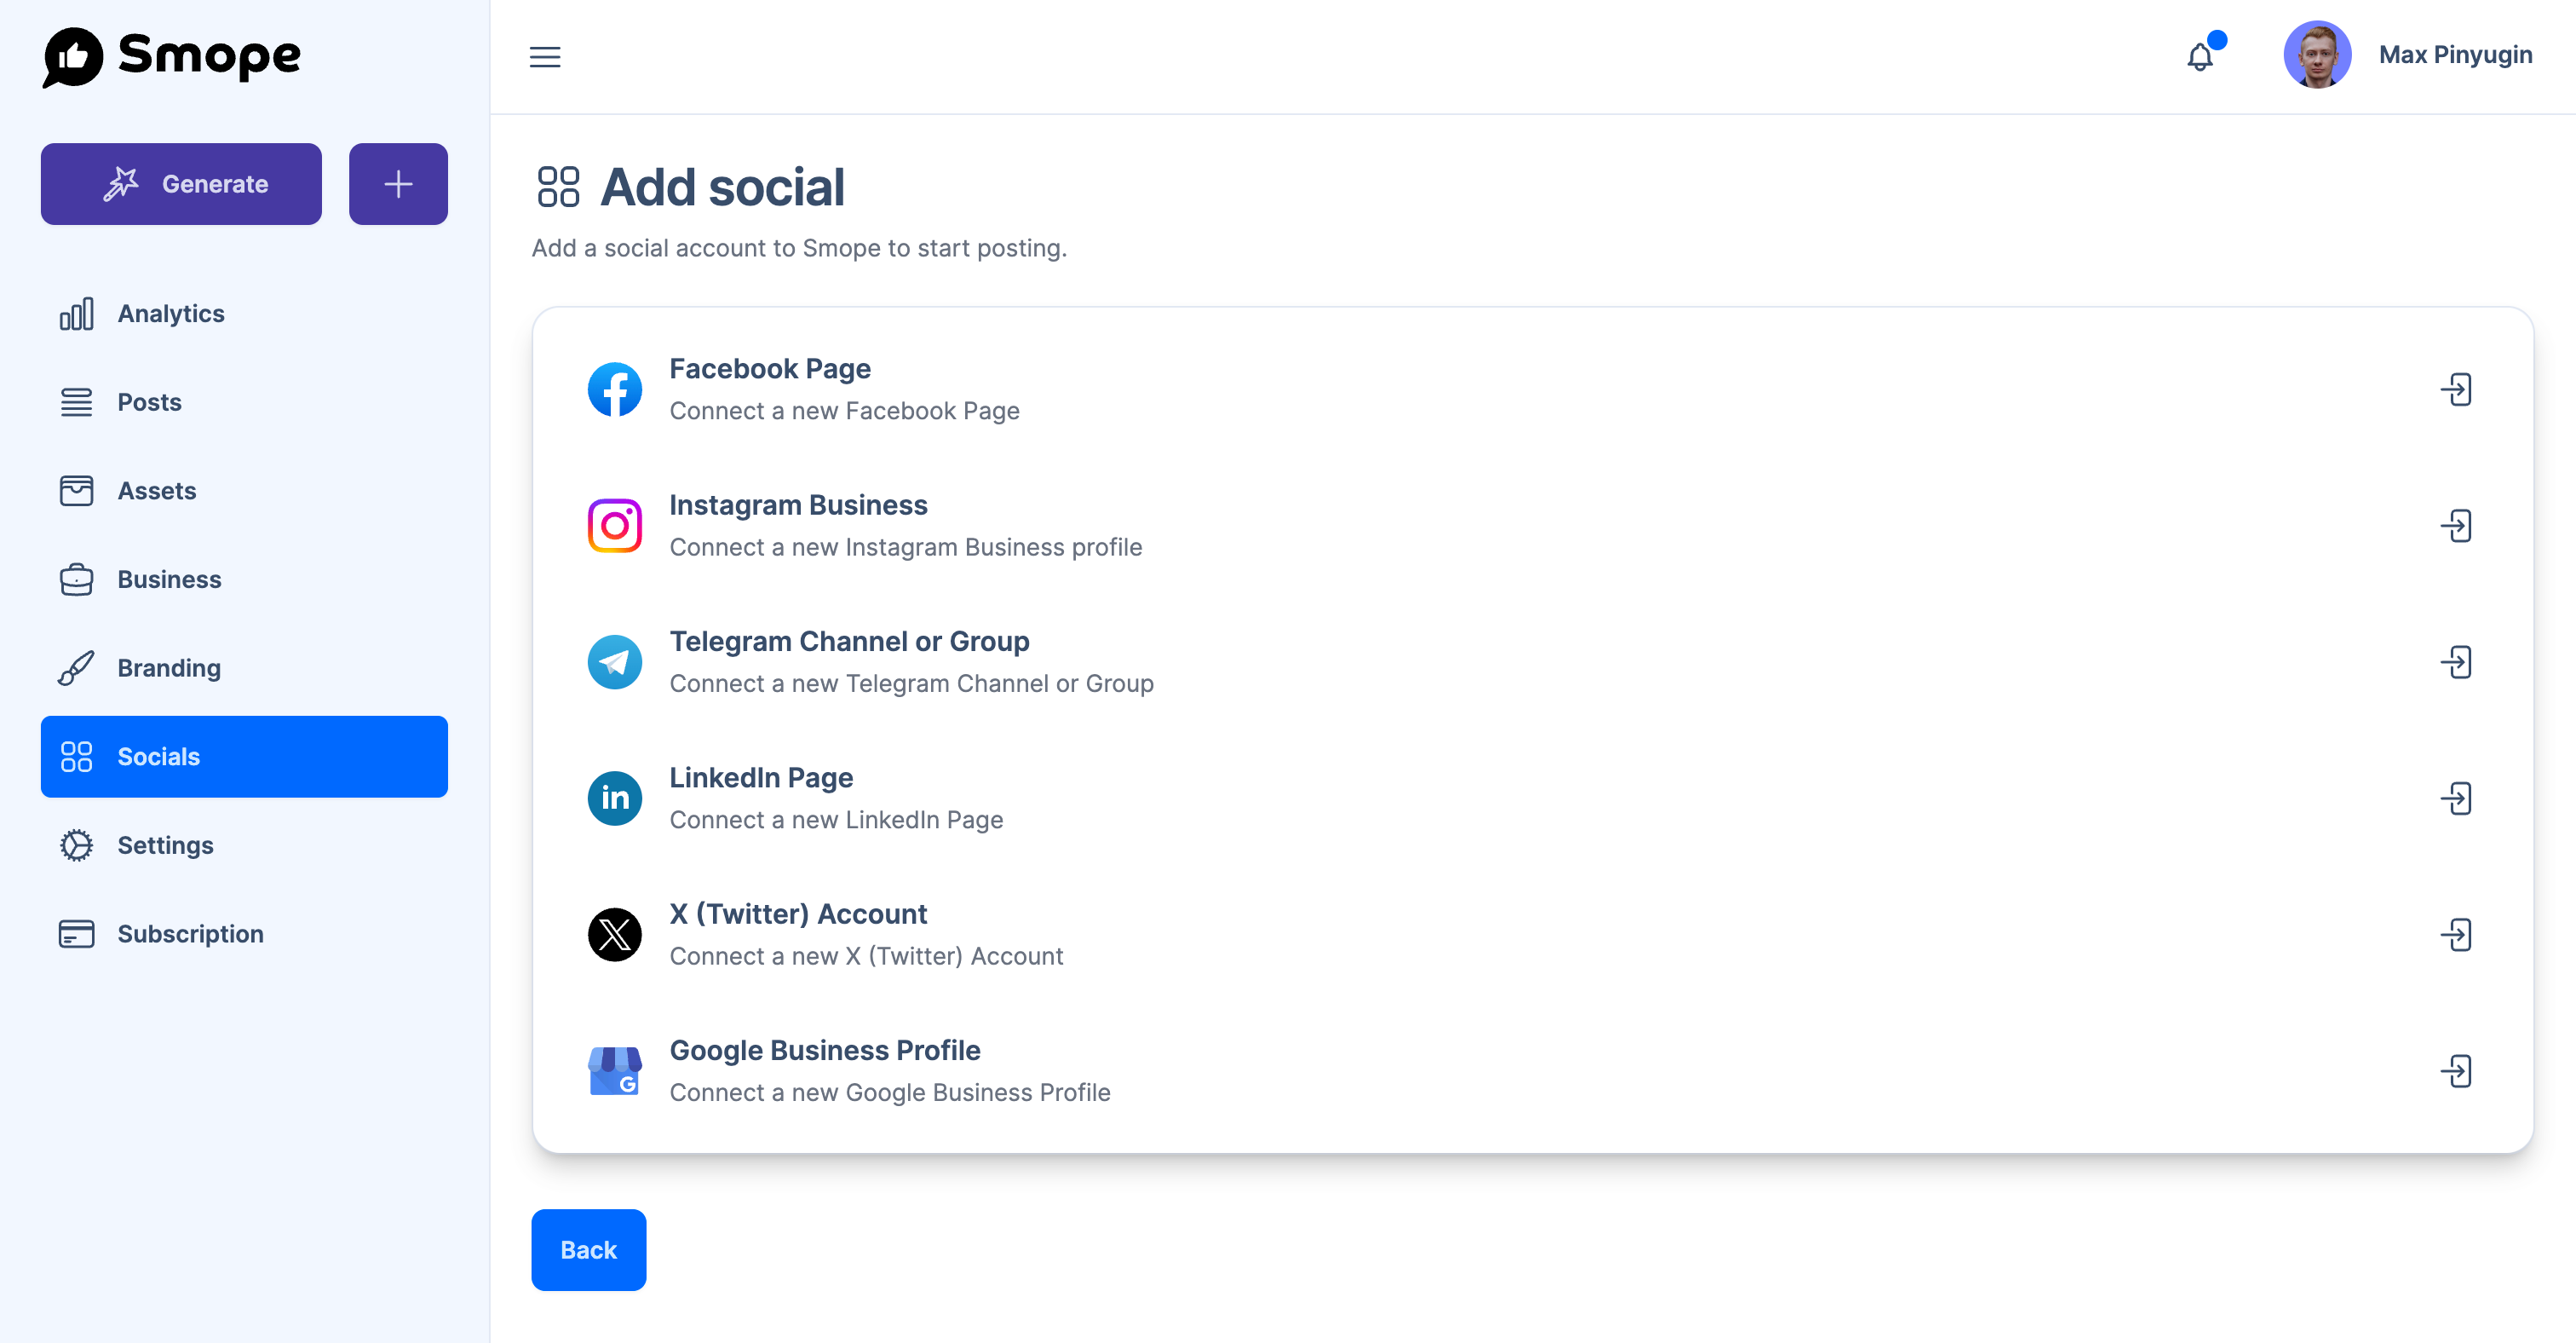This screenshot has width=2576, height=1343.
Task: Connect Facebook Page via login arrow icon
Action: (x=2456, y=389)
